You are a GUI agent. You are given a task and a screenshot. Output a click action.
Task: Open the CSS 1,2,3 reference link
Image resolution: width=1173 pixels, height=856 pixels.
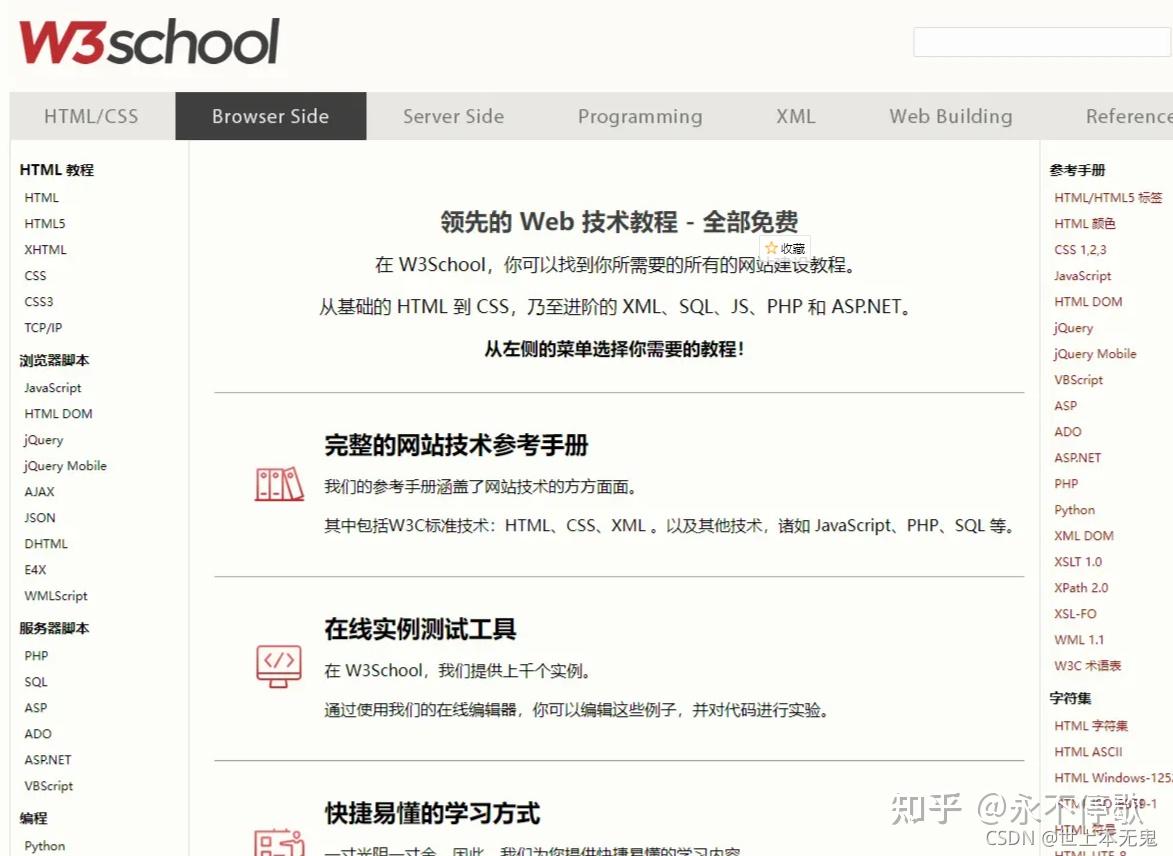[x=1080, y=250]
